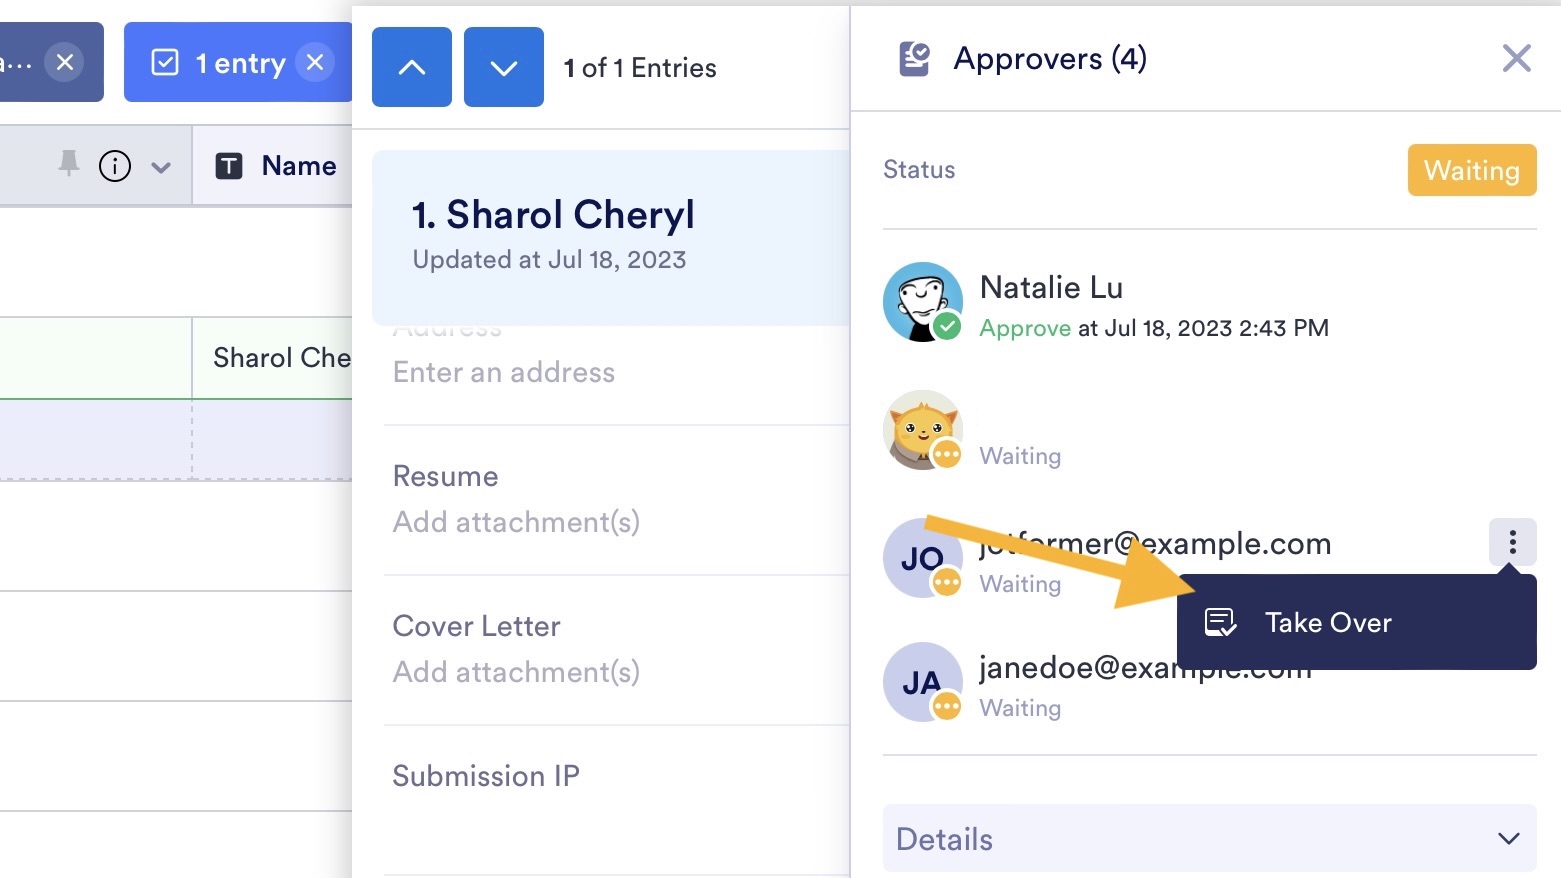
Task: Select Take Over from the menu
Action: (1327, 622)
